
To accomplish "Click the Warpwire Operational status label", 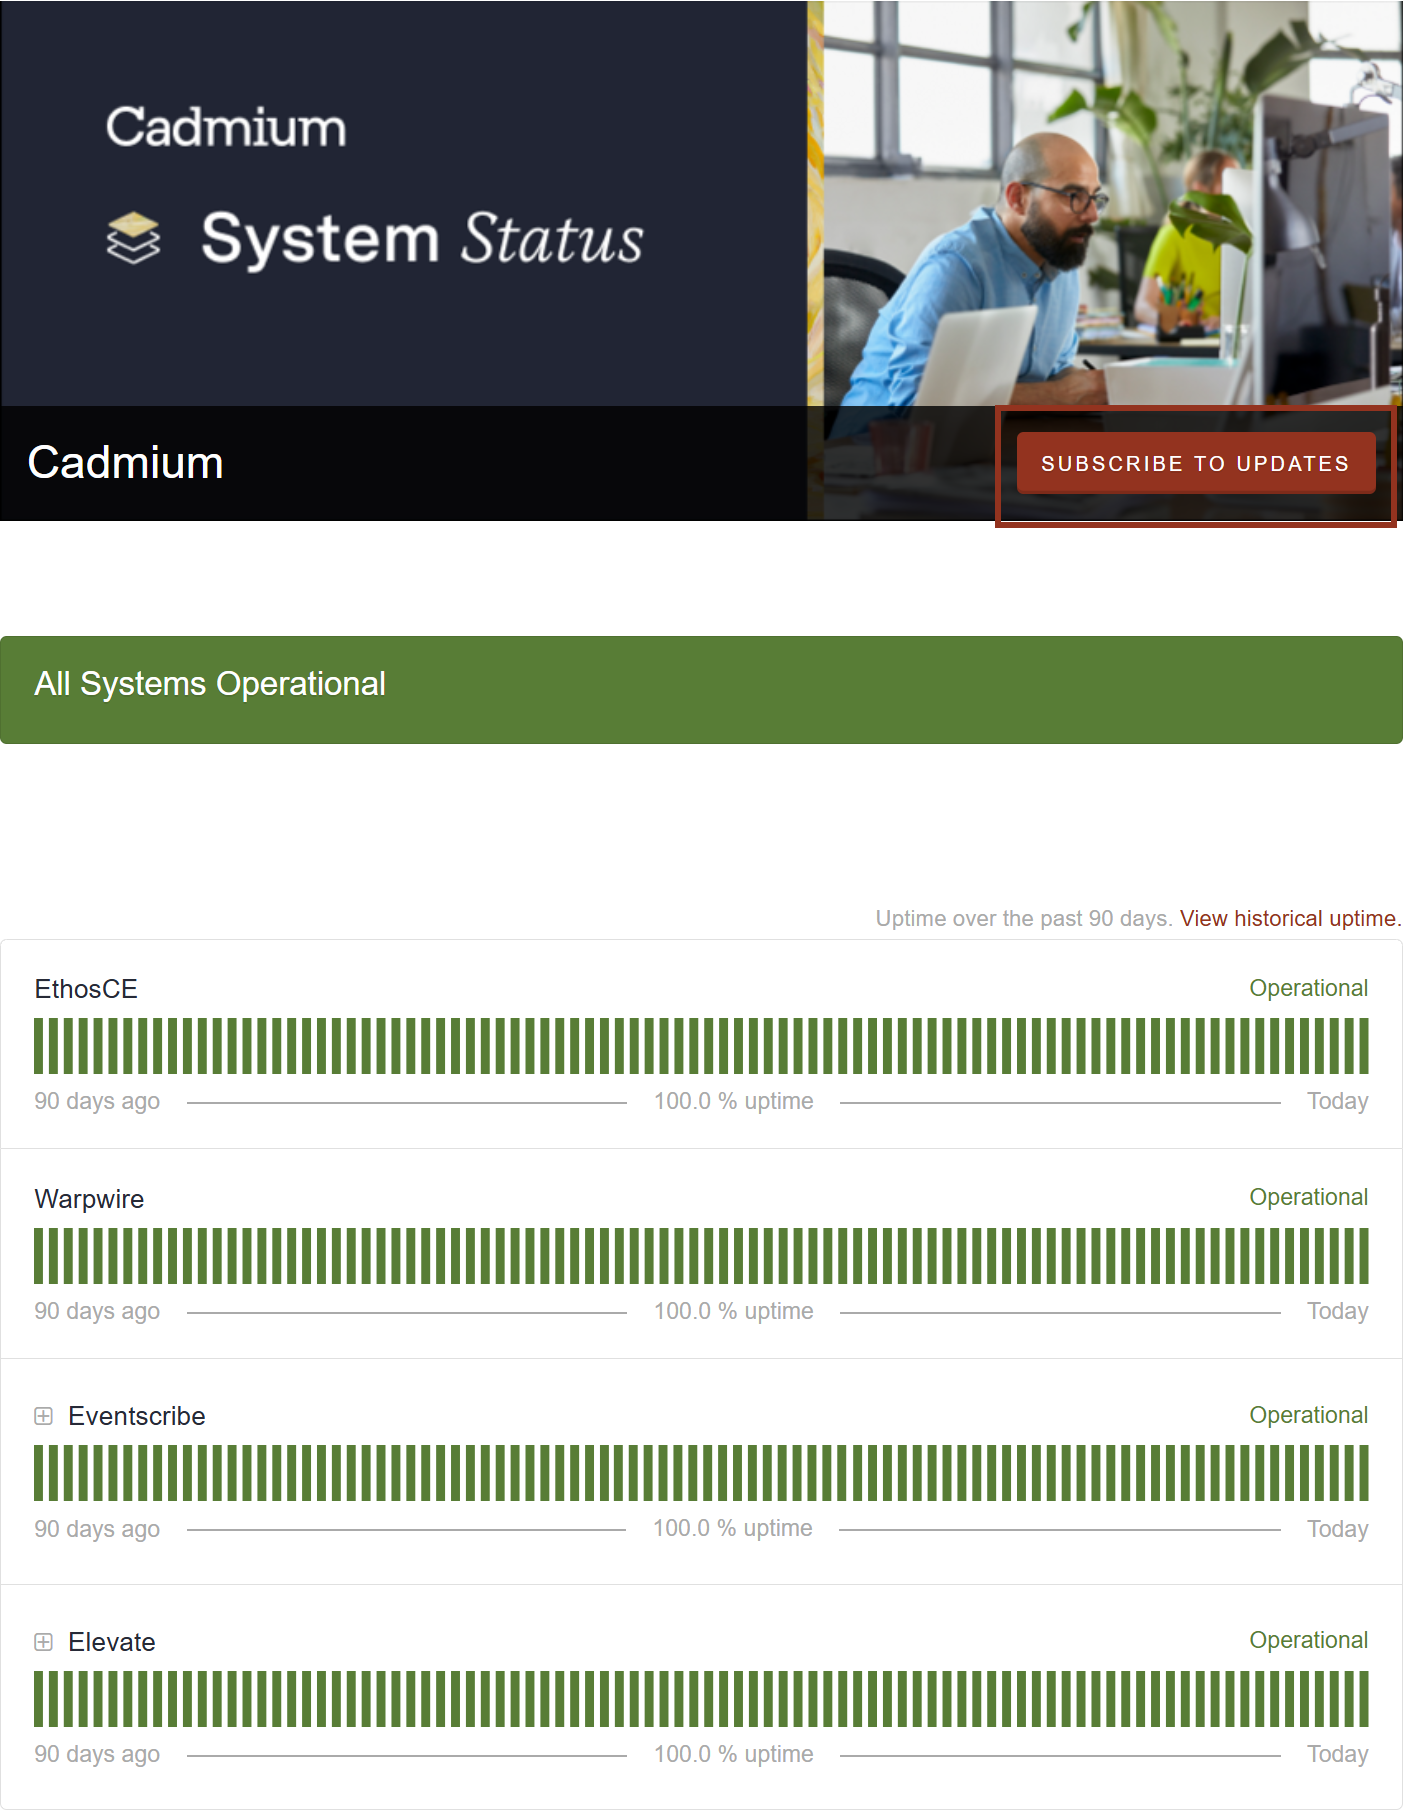I will pyautogui.click(x=1308, y=1197).
